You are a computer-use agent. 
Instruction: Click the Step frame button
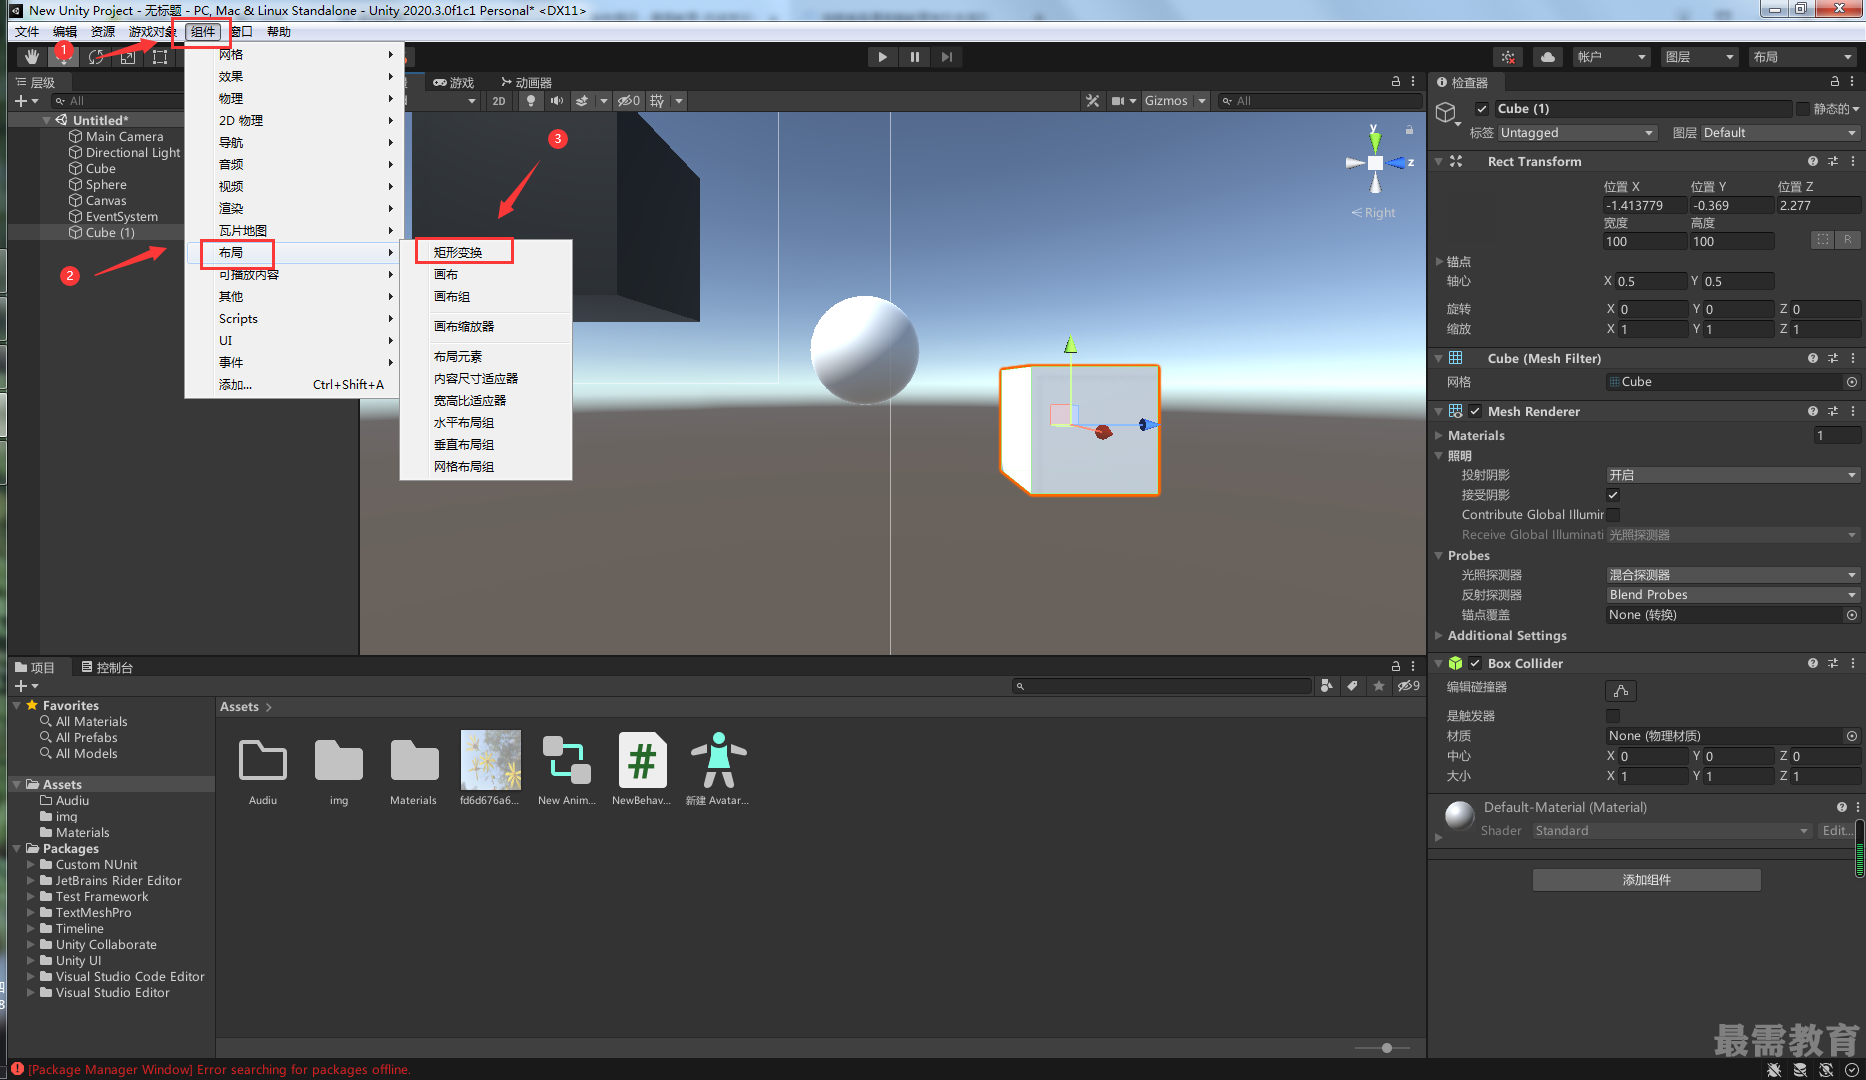pyautogui.click(x=946, y=57)
